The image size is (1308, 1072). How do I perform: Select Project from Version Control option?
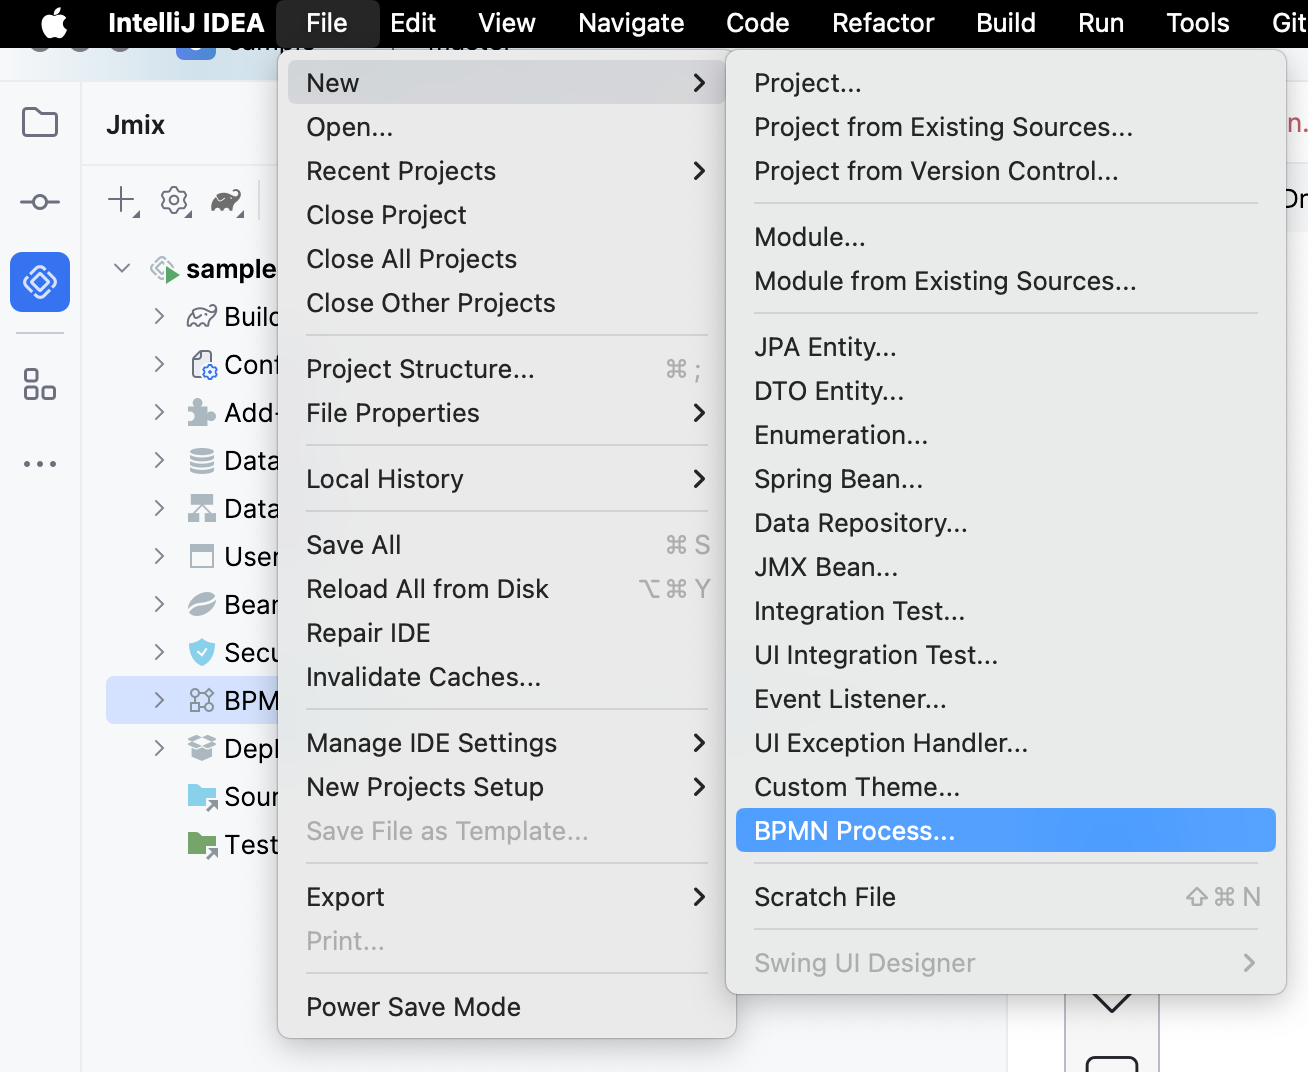coord(936,170)
